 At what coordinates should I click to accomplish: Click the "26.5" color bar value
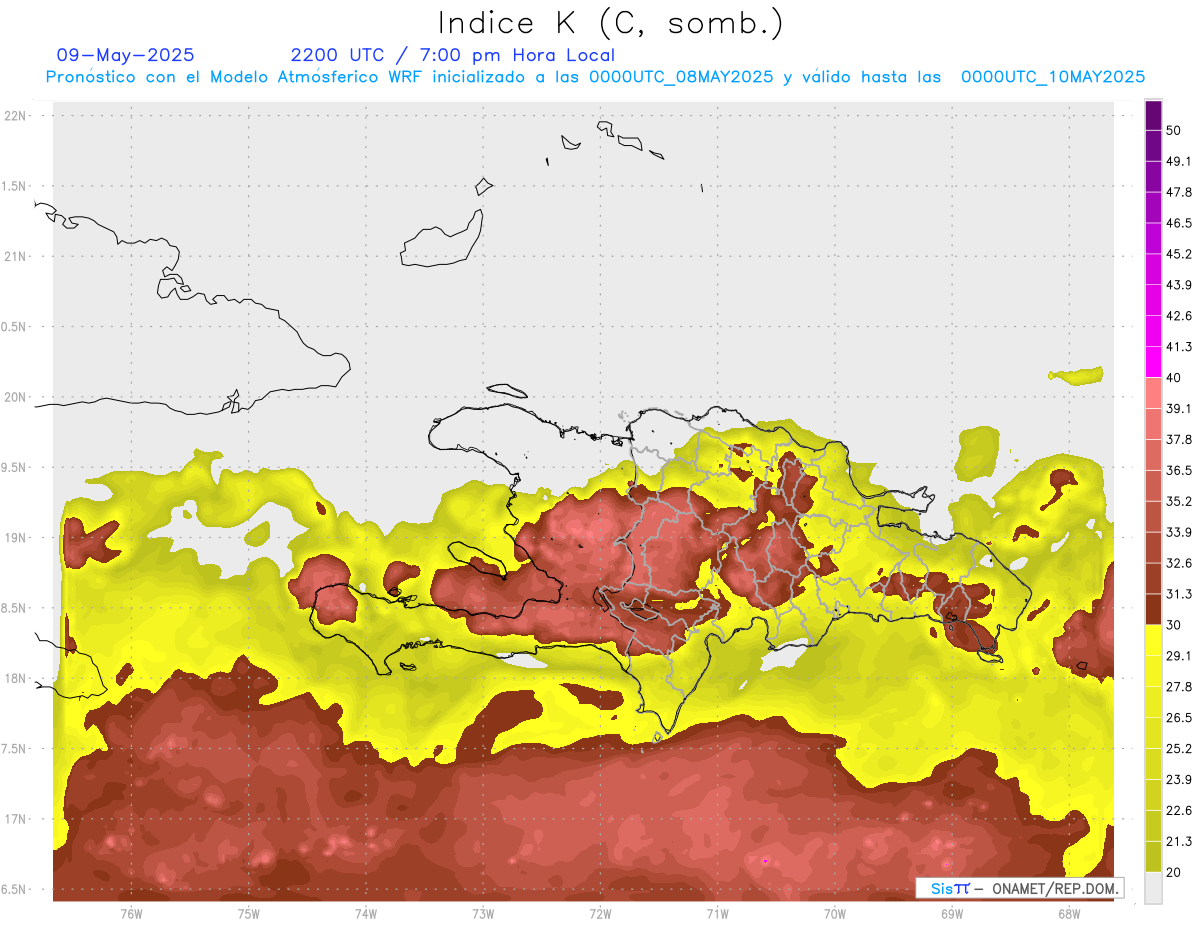[1179, 718]
